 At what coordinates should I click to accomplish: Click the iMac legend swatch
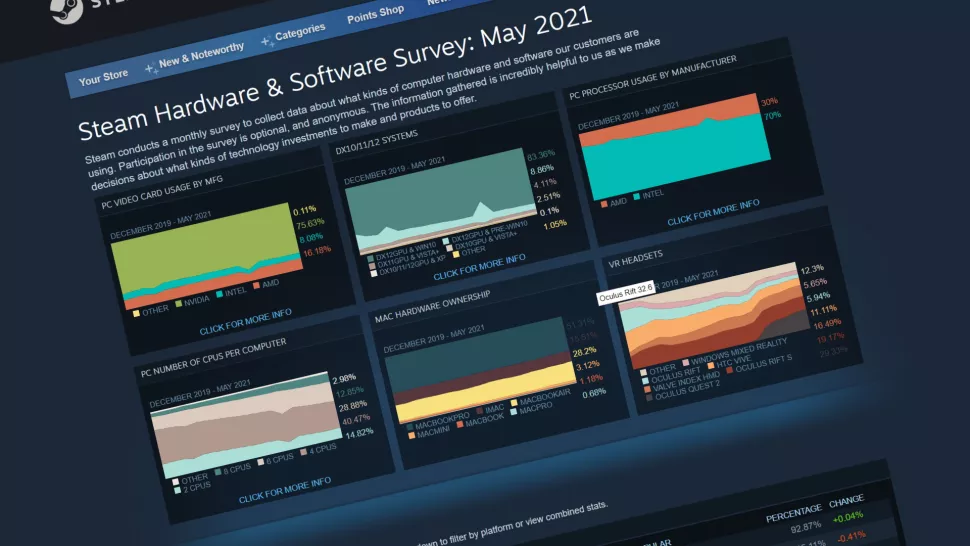click(480, 411)
